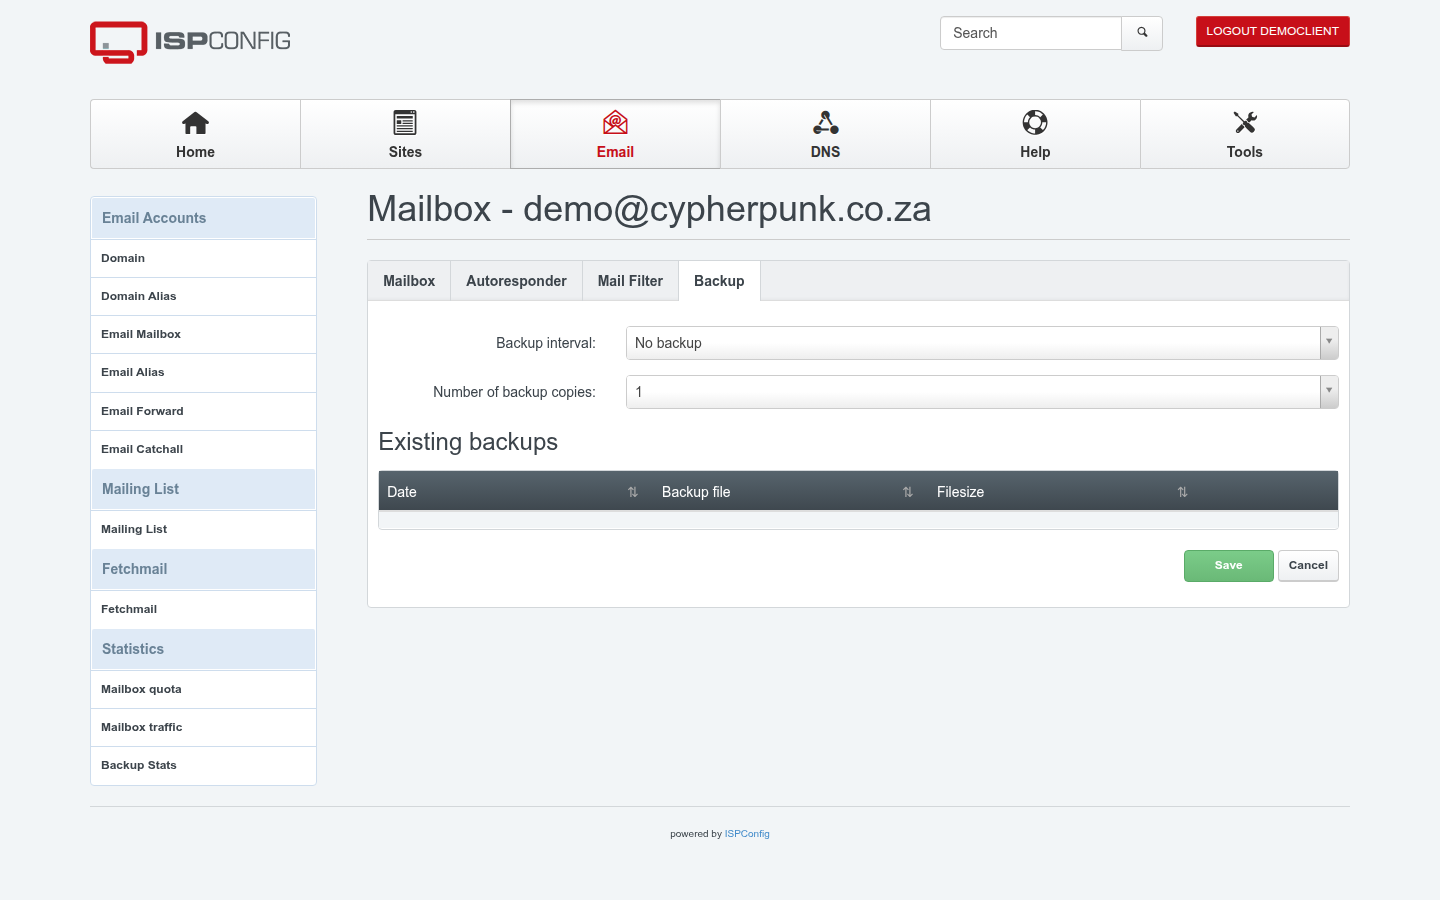Open the Sites module
Image resolution: width=1440 pixels, height=900 pixels.
[x=405, y=134]
